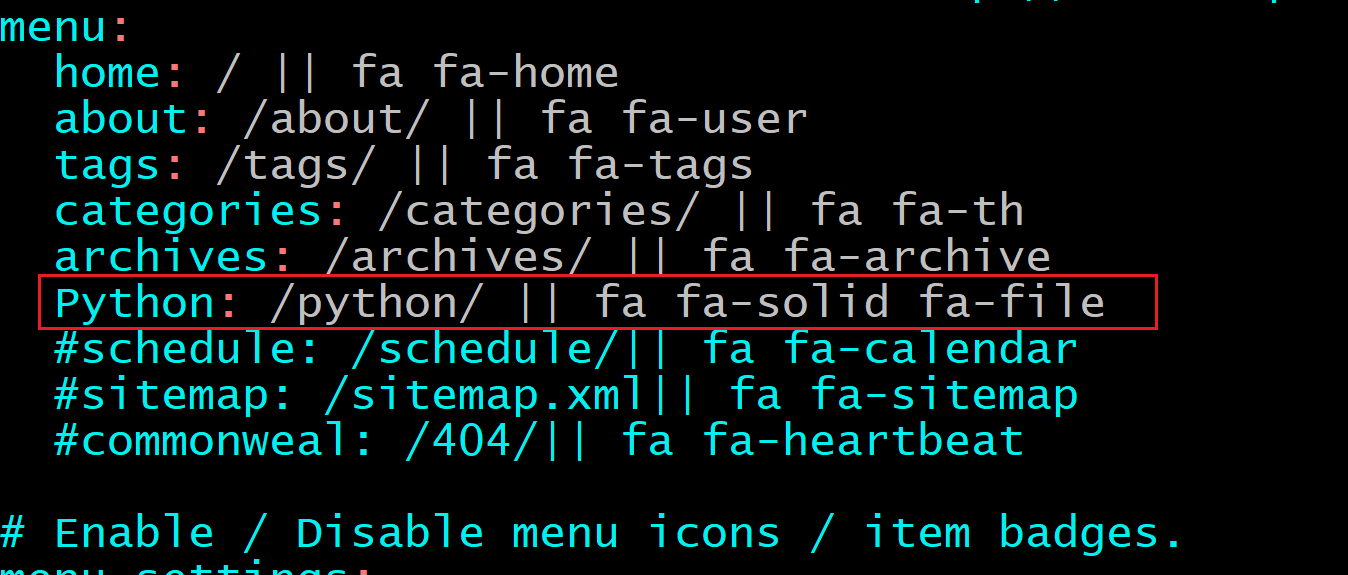Click the "fa-heartbeat" icon class text
The image size is (1348, 575).
pyautogui.click(x=862, y=442)
